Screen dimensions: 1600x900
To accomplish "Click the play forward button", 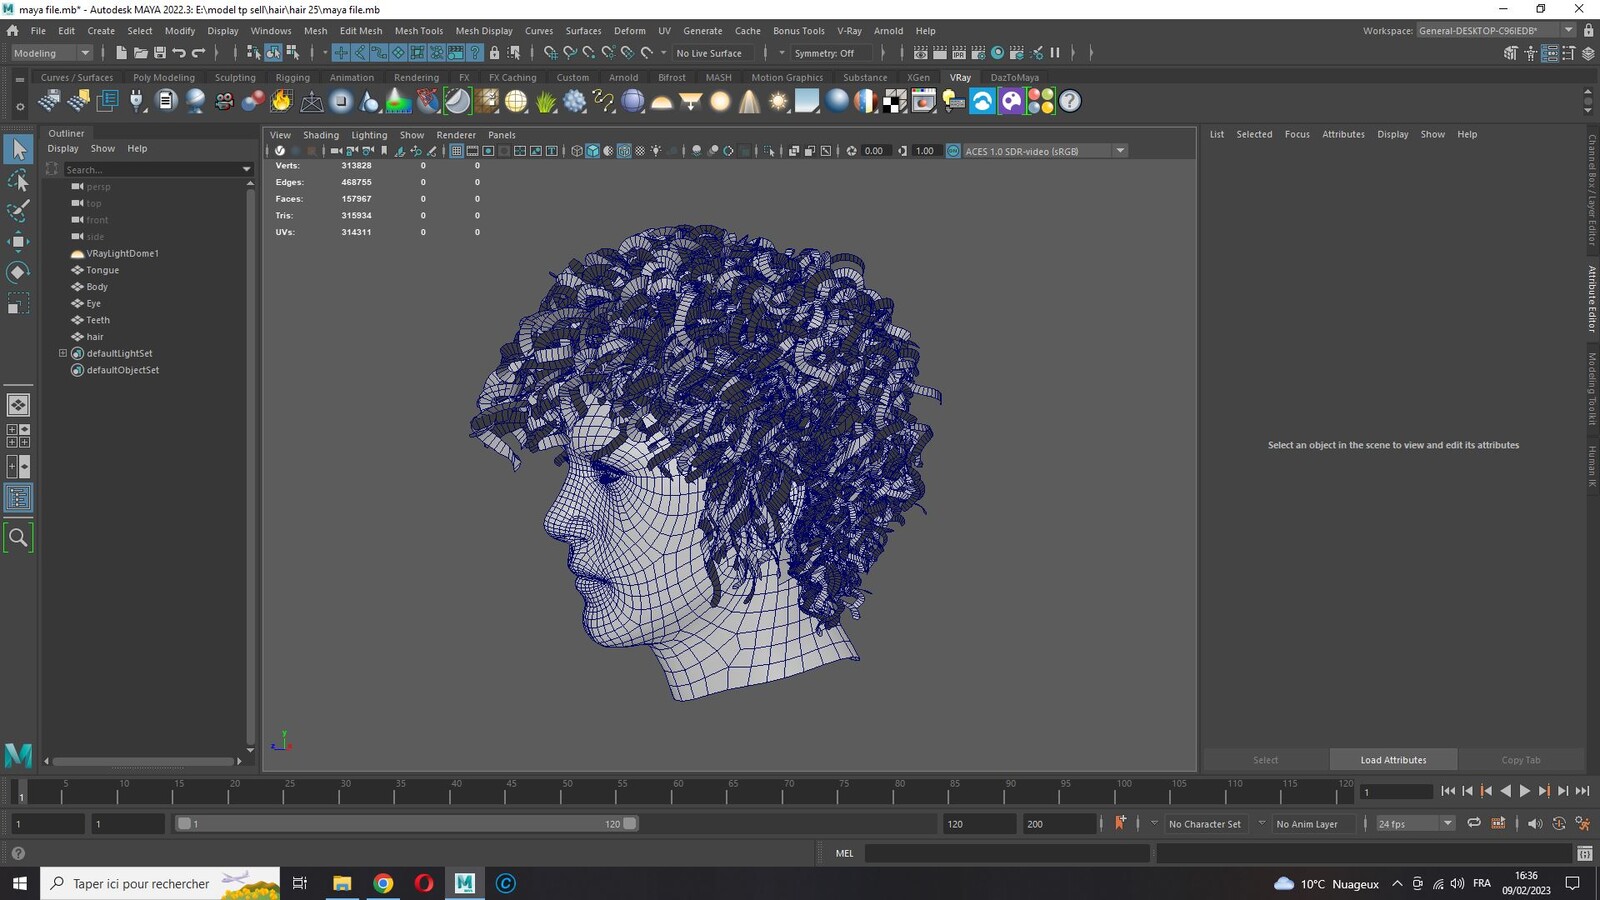I will coord(1525,791).
